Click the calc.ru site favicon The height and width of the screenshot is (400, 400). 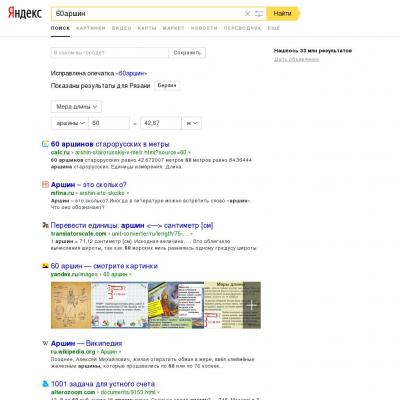coord(45,144)
